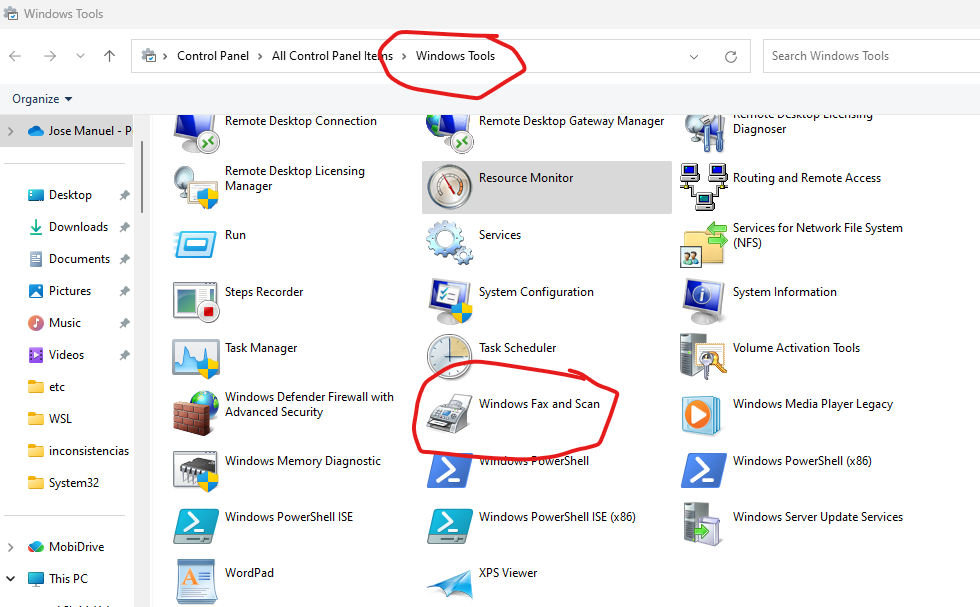Open the Windows PowerShell ISE (x86) icon
The height and width of the screenshot is (607, 980).
[x=450, y=526]
